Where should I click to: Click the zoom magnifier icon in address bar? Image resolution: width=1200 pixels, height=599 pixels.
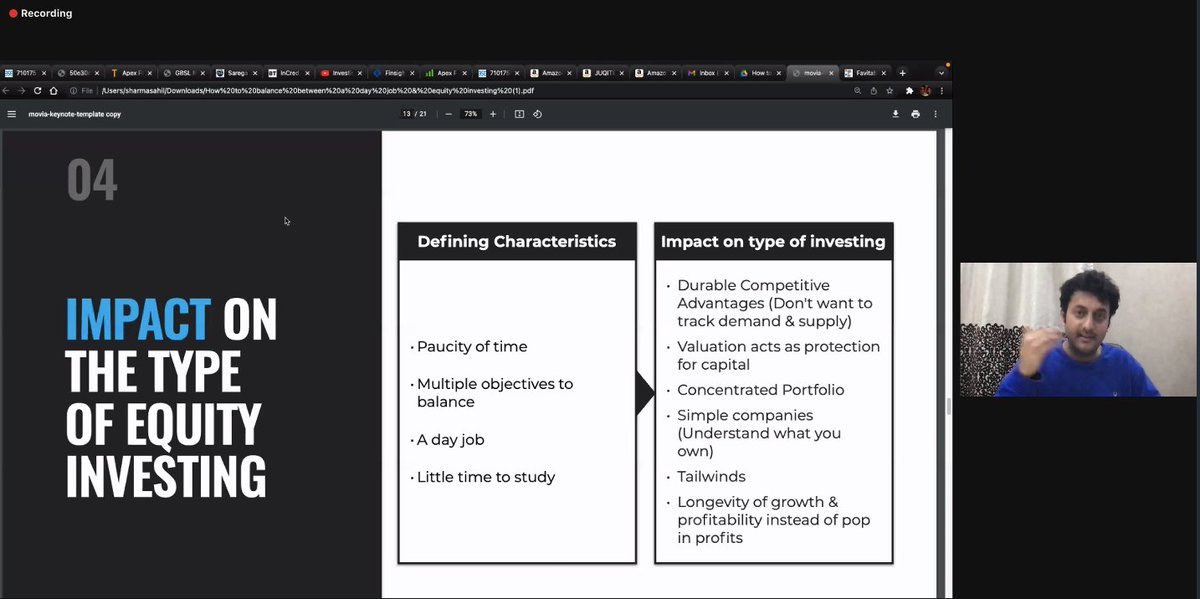(x=857, y=90)
